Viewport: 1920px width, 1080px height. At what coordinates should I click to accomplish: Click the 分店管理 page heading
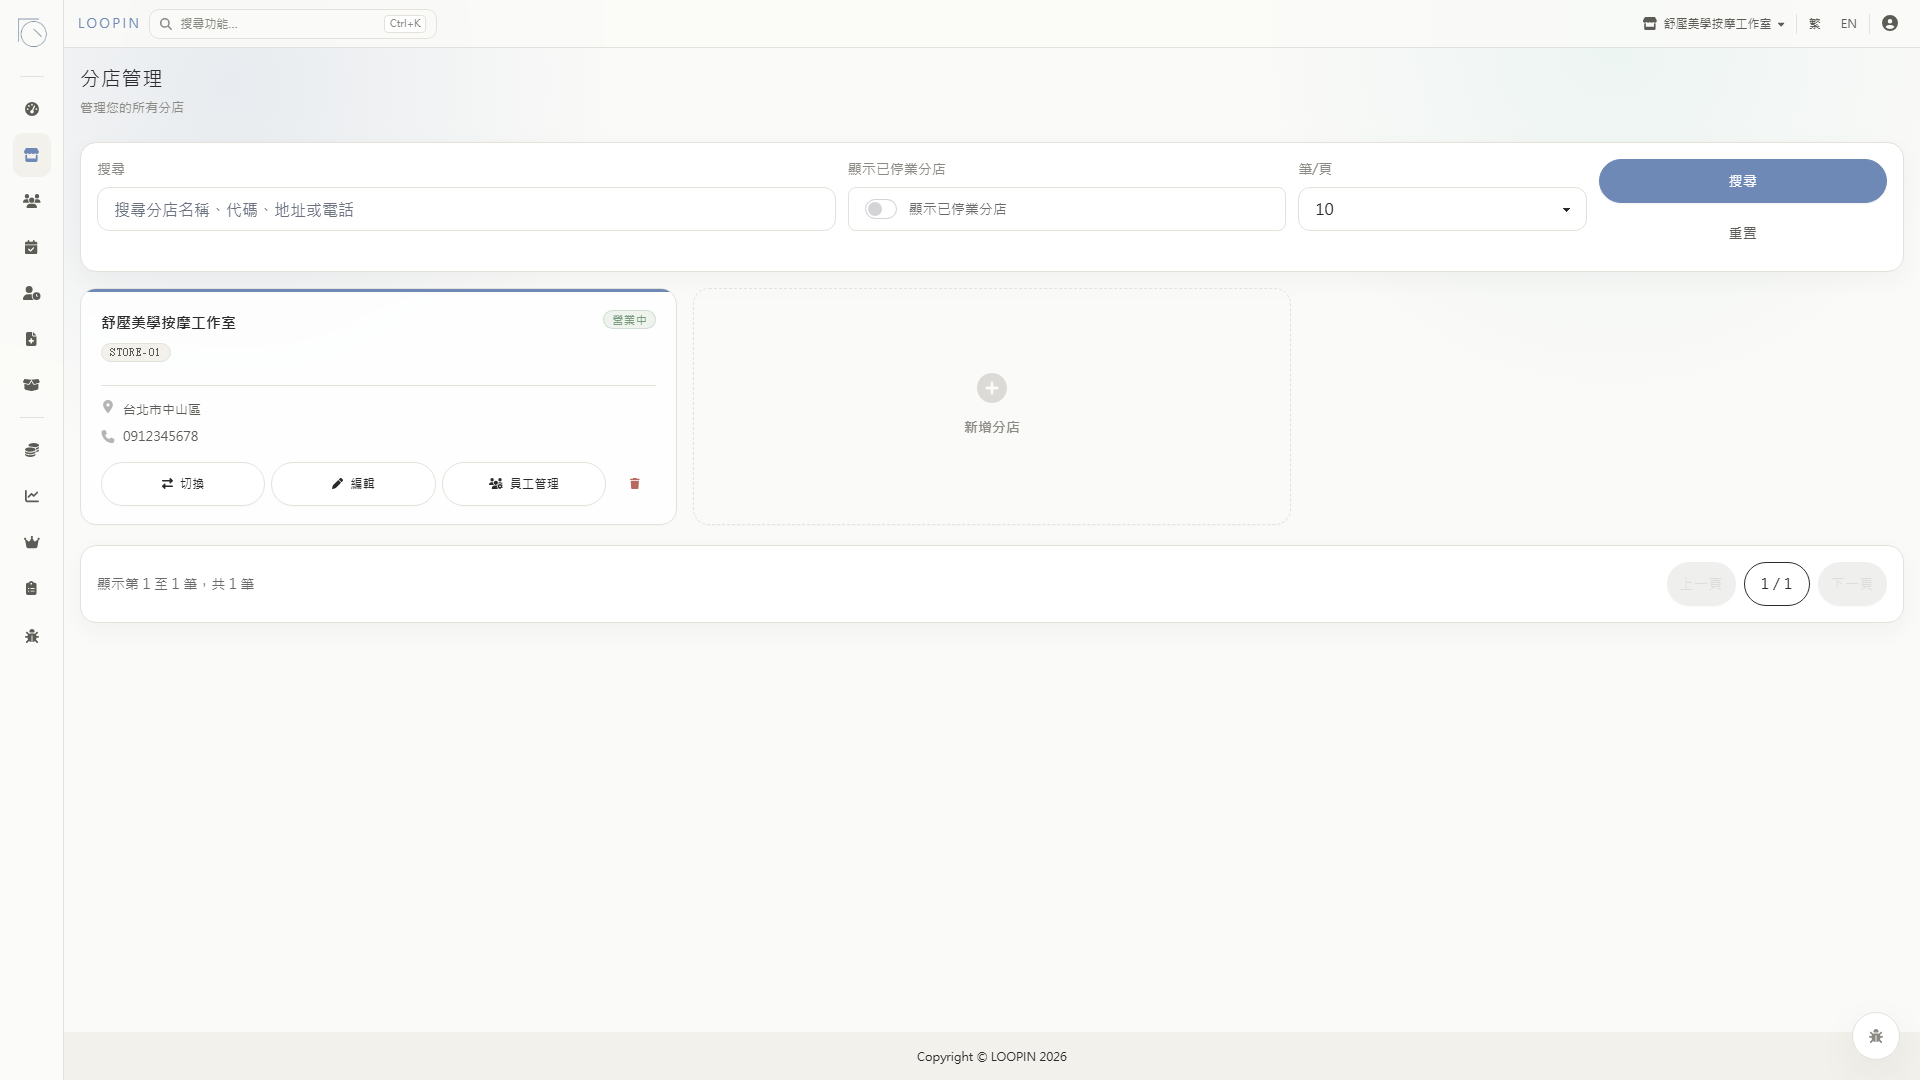[121, 79]
